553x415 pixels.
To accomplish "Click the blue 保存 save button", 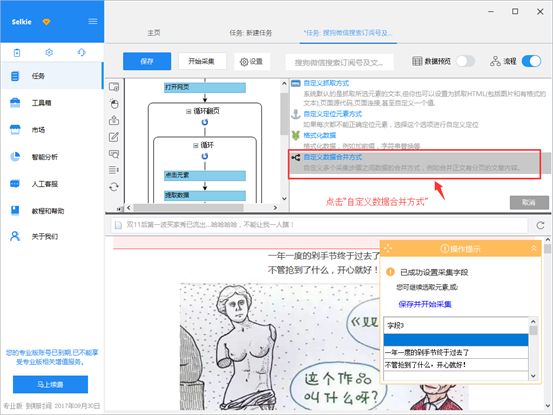I will 147,61.
